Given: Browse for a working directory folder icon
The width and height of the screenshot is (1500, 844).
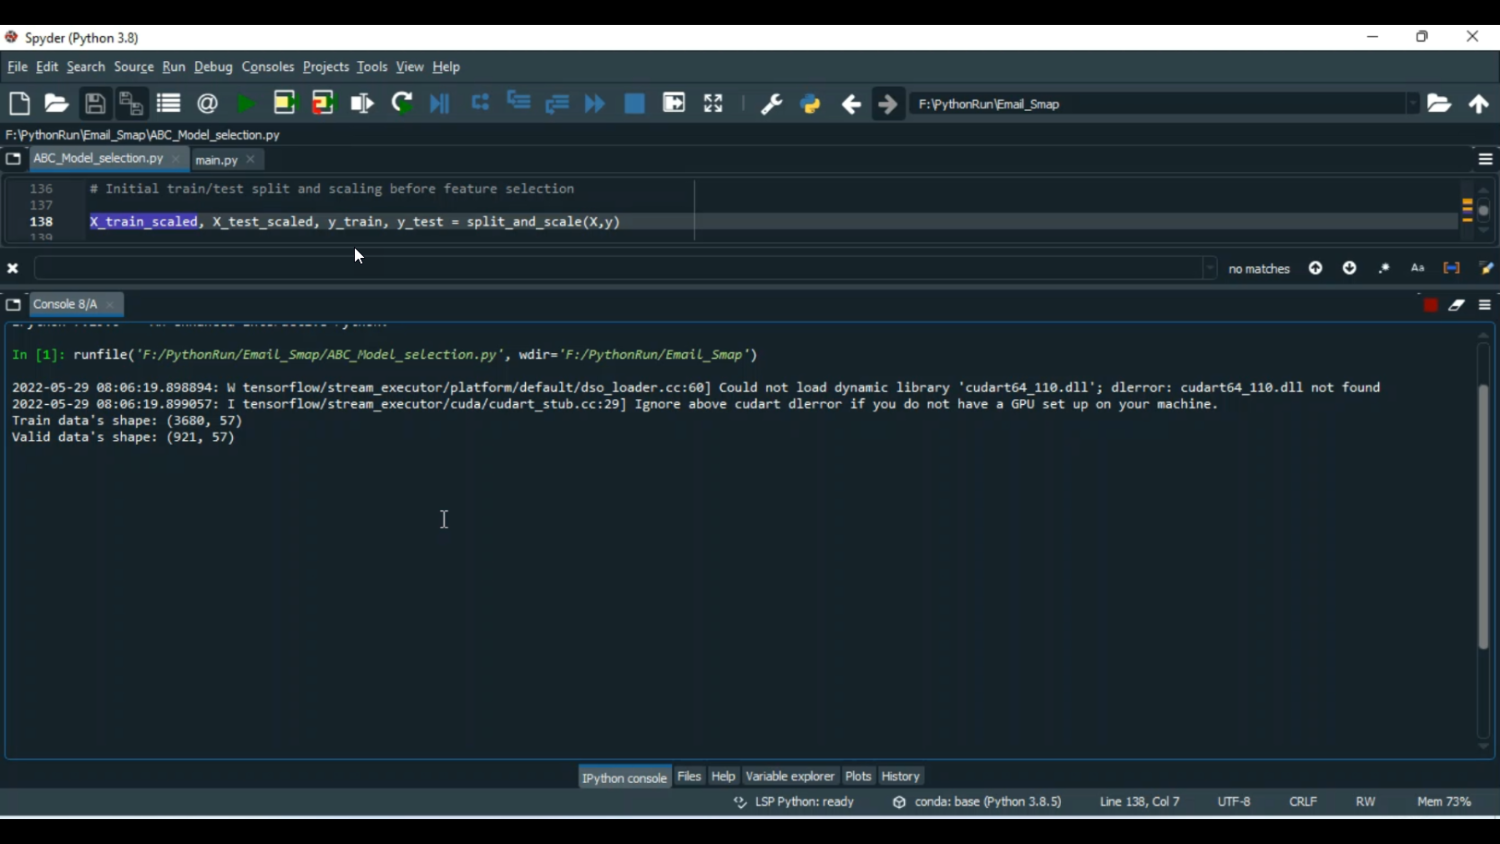Looking at the screenshot, I should click(x=1439, y=104).
